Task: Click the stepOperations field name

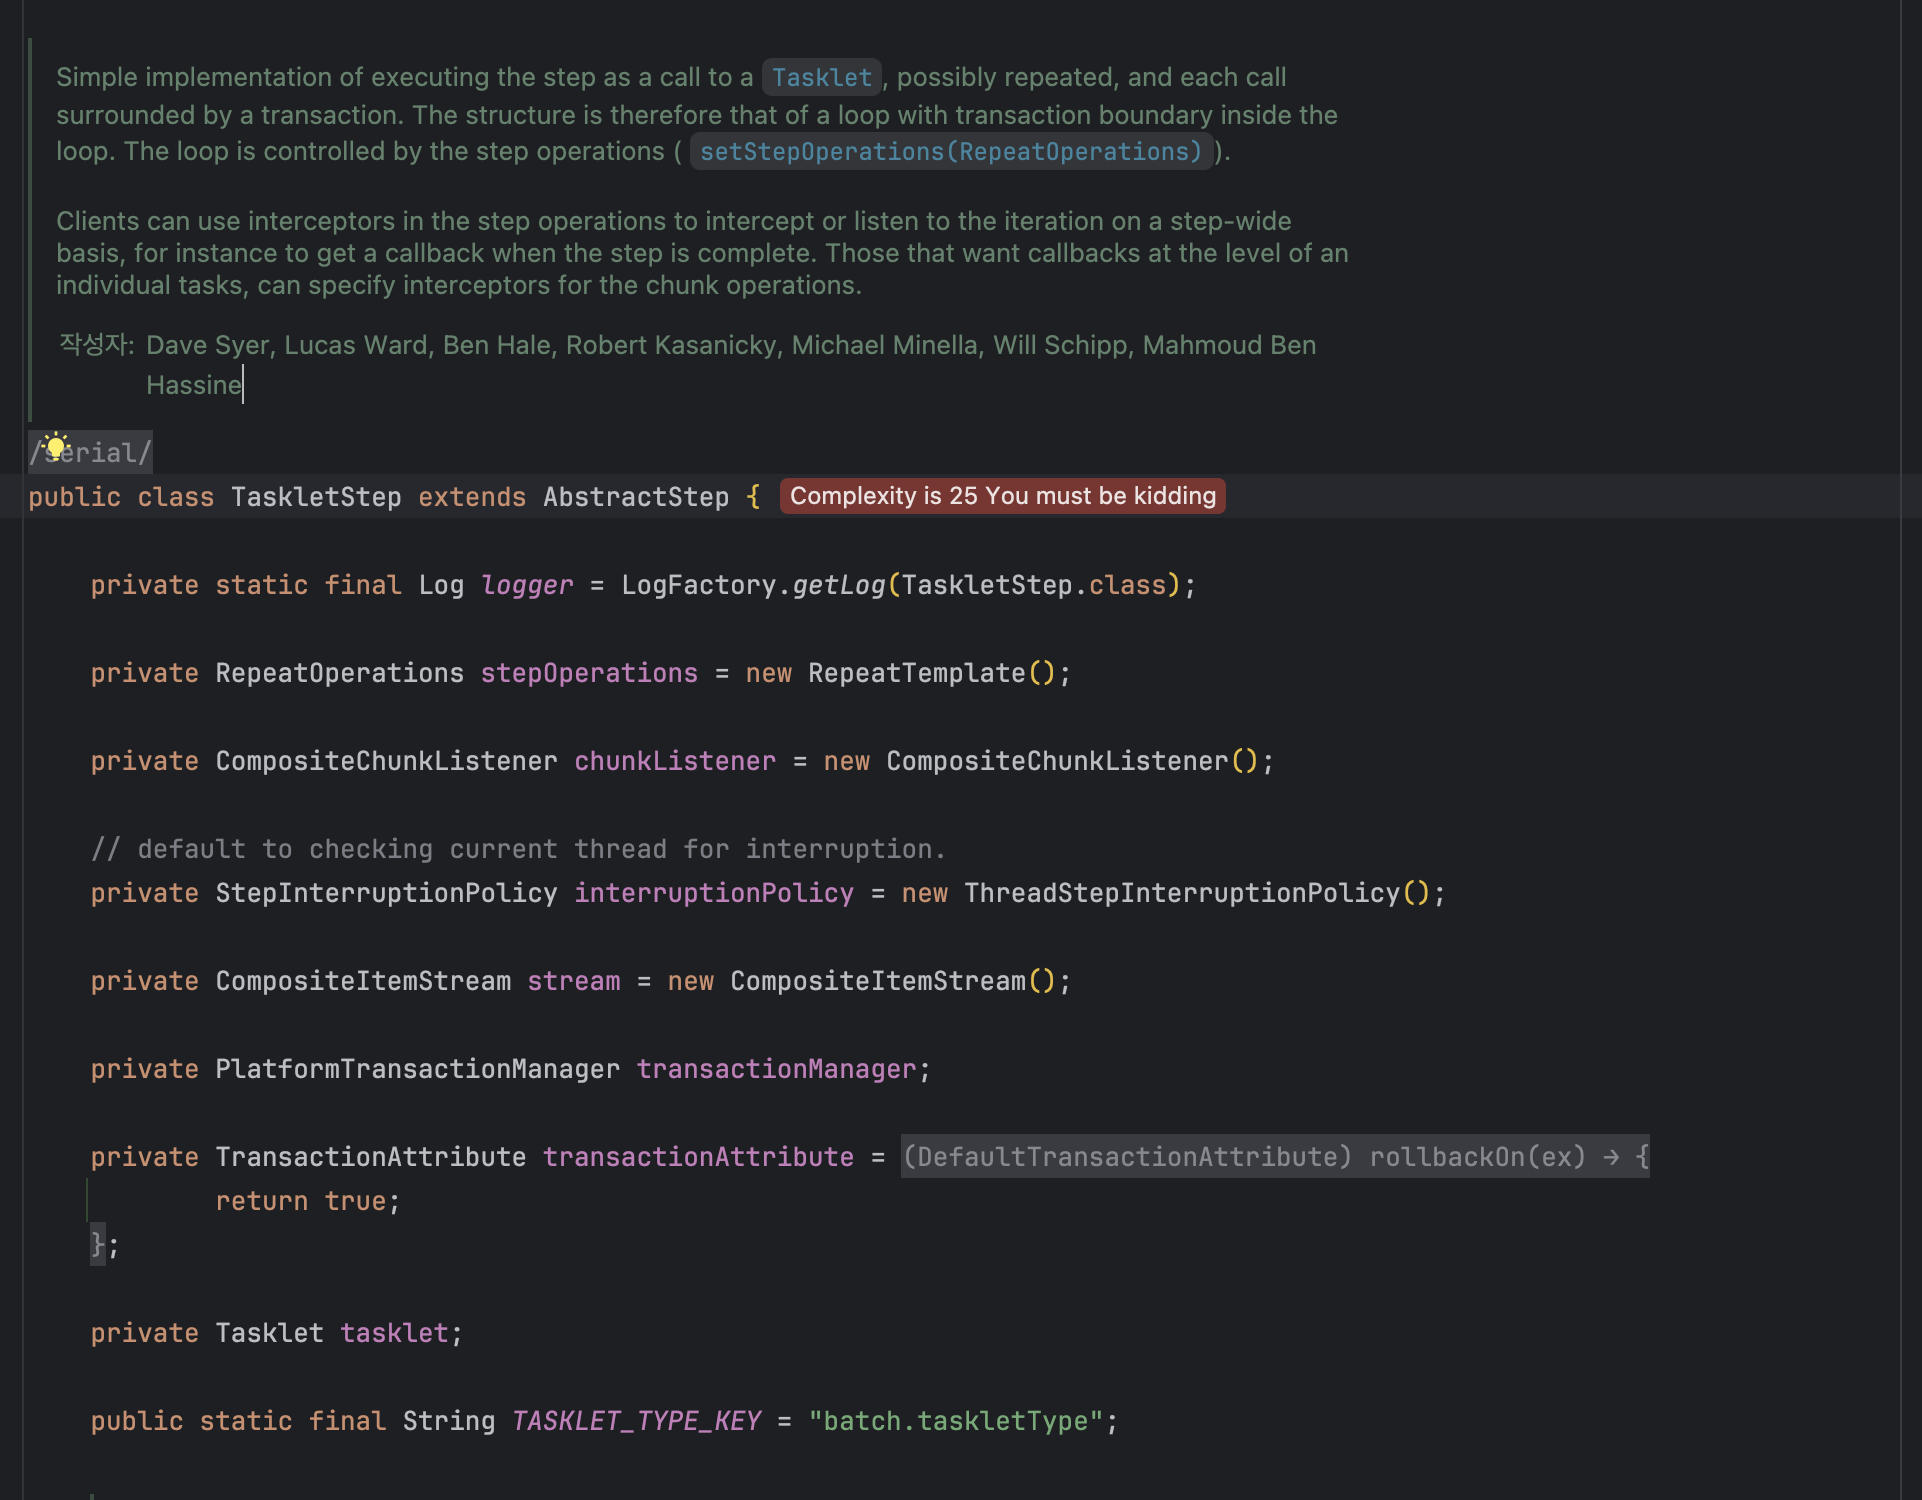Action: 589,673
